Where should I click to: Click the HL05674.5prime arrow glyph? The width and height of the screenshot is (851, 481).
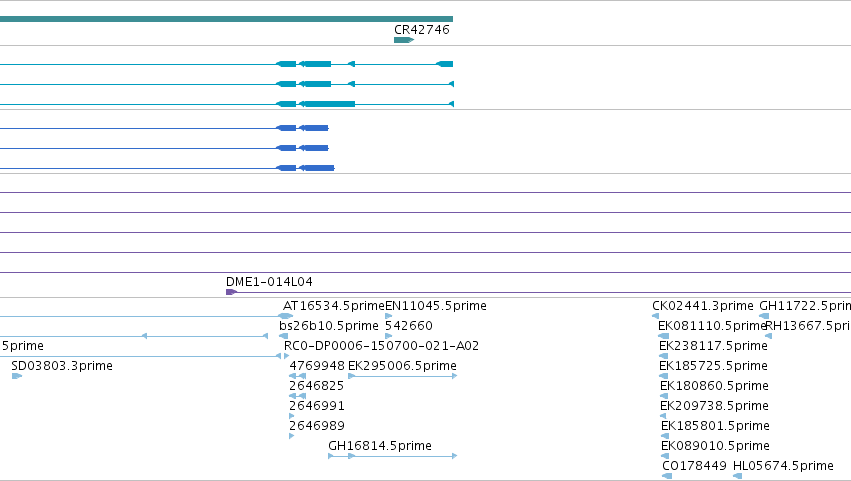coord(738,476)
